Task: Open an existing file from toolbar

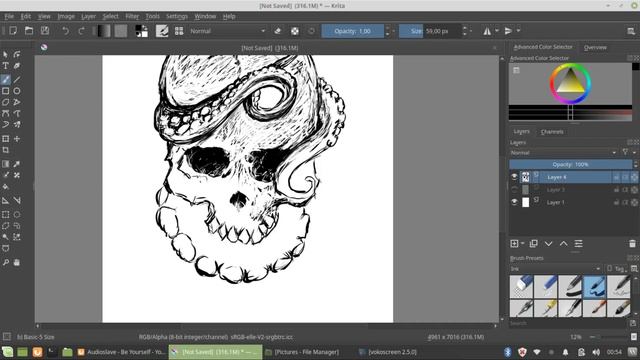Action: click(29, 31)
